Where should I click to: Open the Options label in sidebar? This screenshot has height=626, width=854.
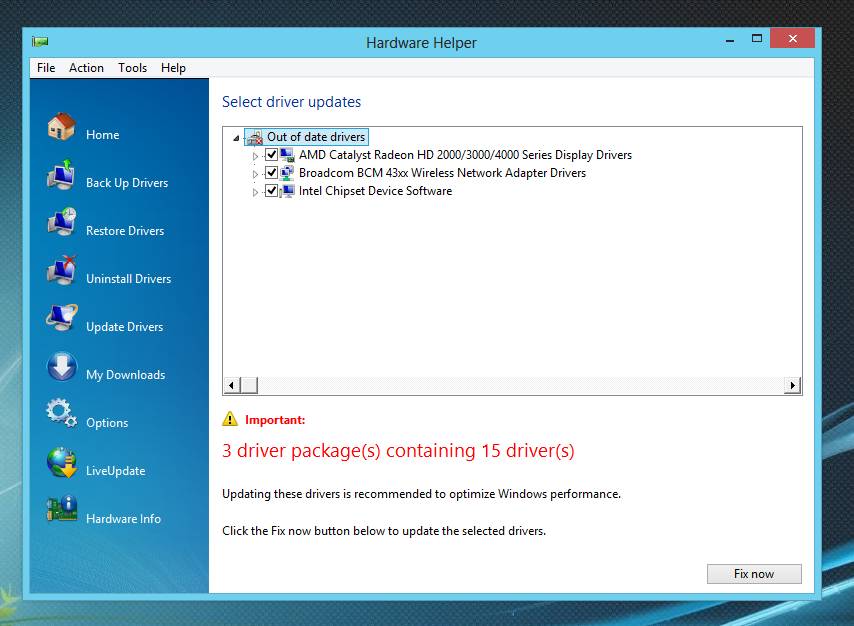click(107, 423)
